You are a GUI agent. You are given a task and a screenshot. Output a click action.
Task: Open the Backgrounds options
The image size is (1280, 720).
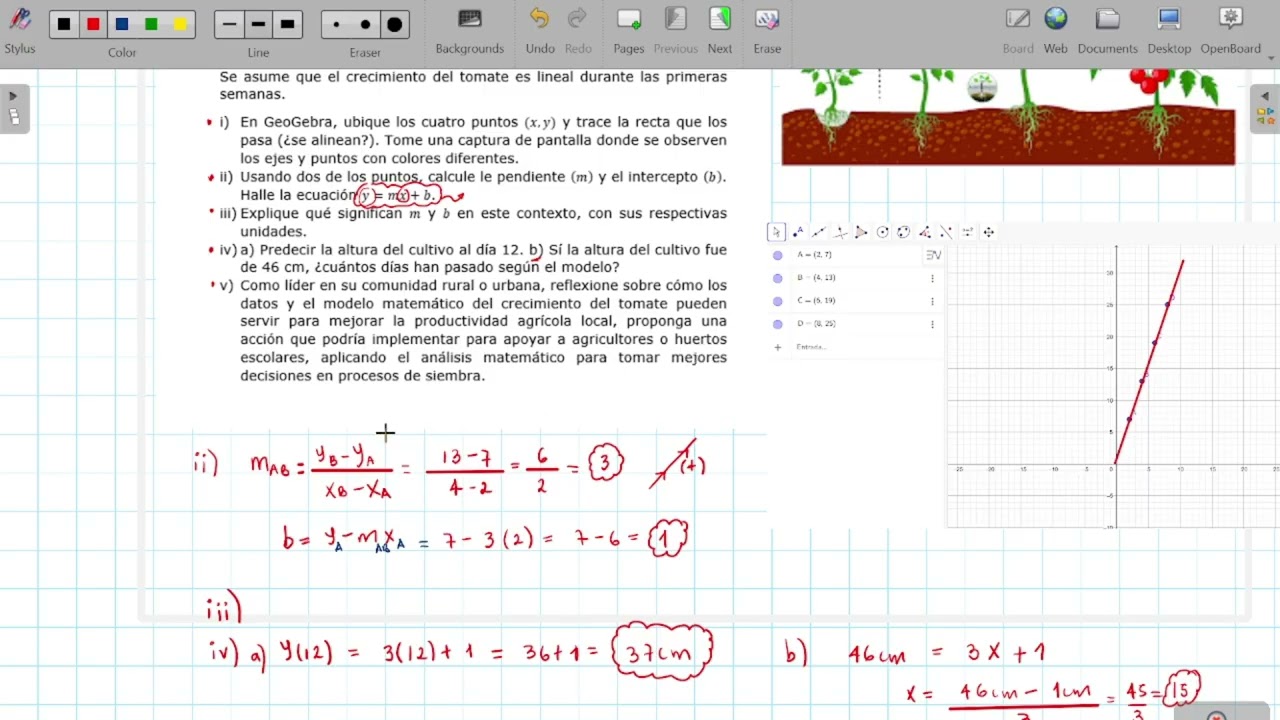[469, 30]
